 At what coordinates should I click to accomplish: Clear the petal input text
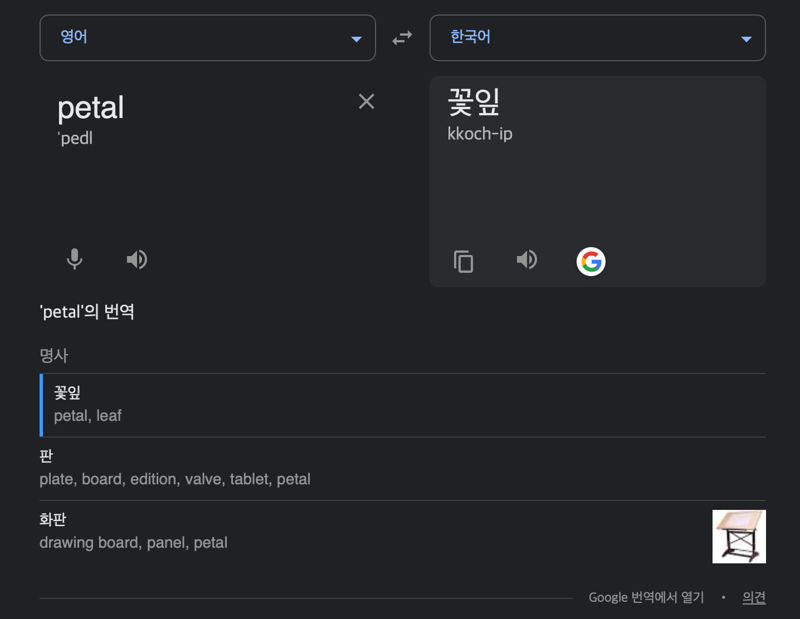pos(366,102)
